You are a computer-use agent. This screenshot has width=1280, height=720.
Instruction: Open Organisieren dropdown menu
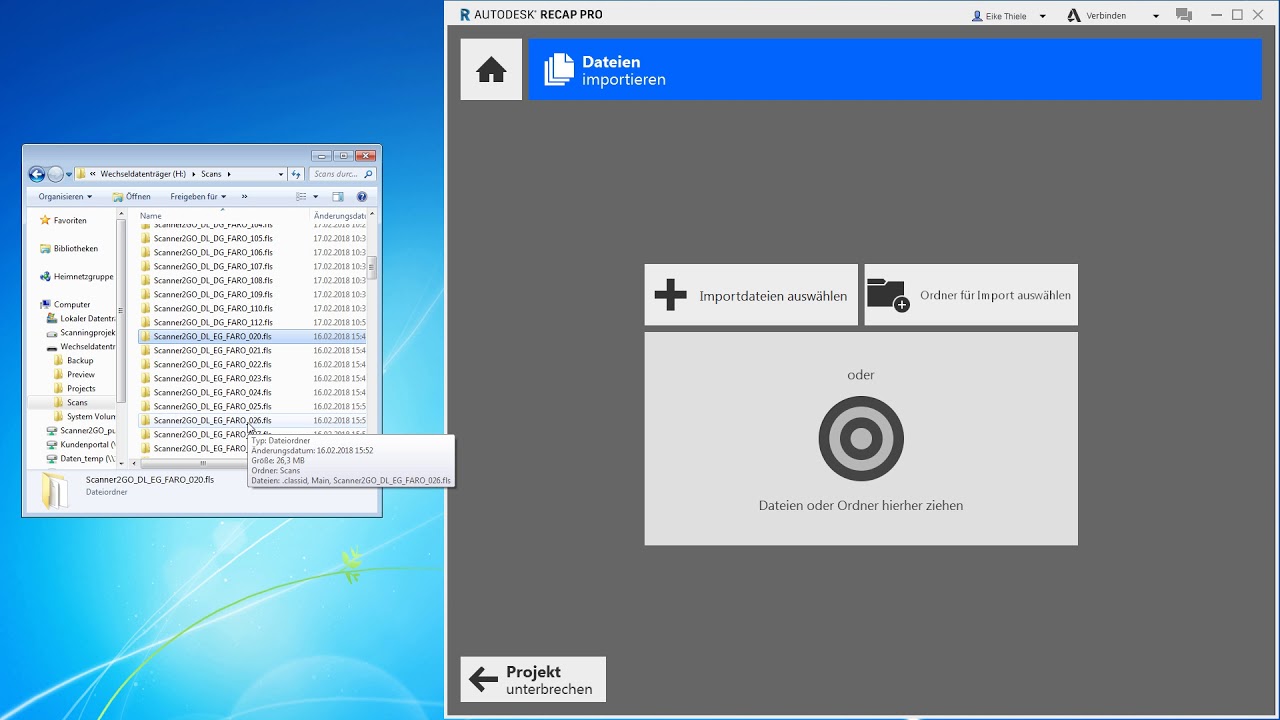tap(65, 197)
